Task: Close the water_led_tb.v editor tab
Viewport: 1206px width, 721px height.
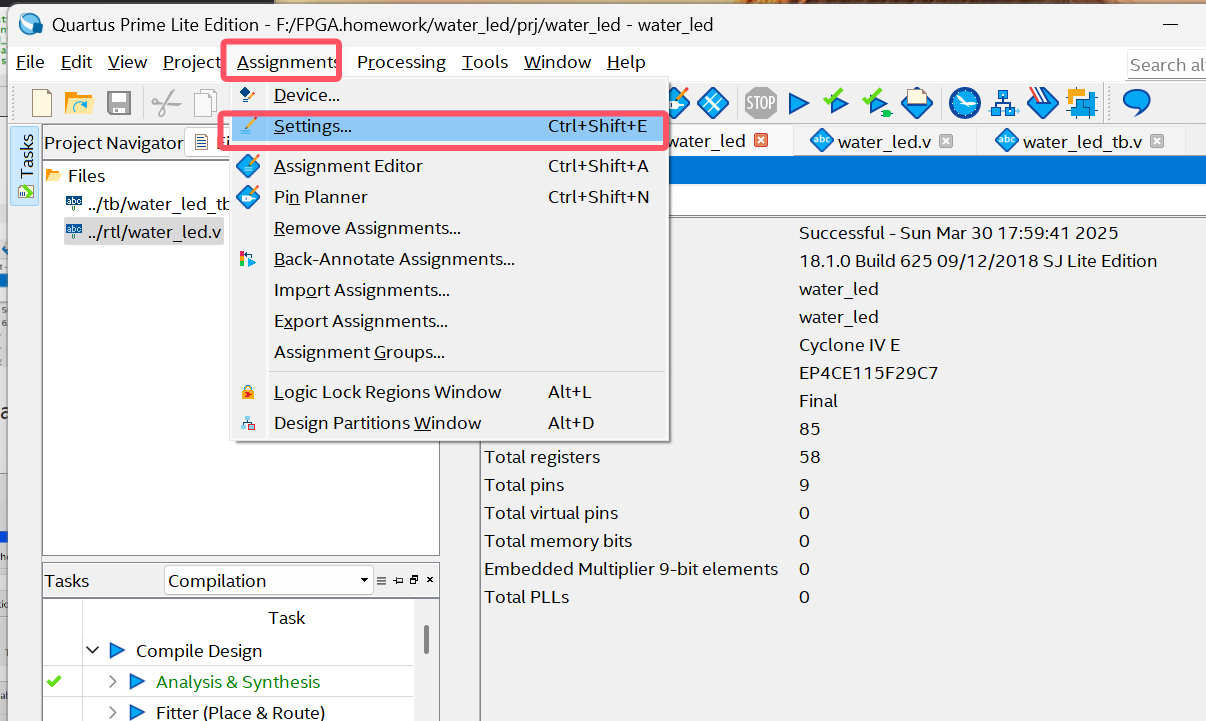Action: coord(1157,141)
